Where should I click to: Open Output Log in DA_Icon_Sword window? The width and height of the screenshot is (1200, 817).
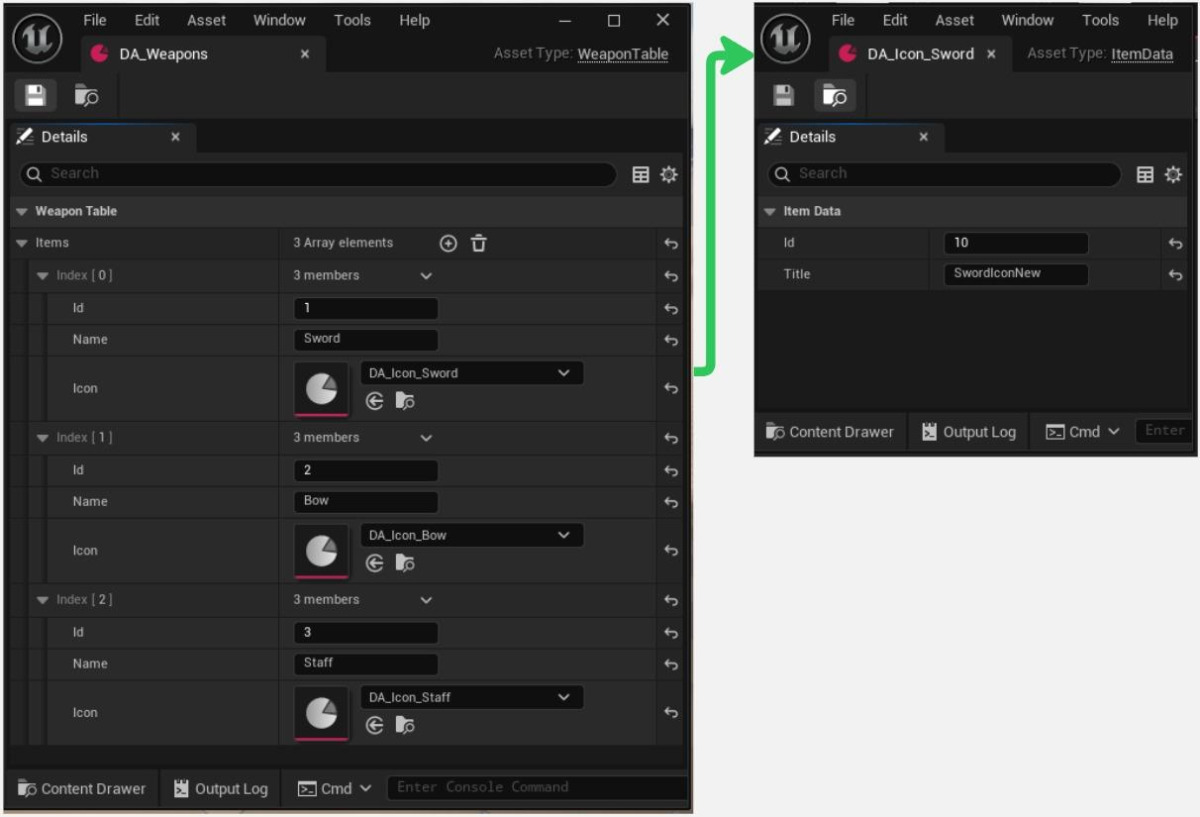[969, 432]
